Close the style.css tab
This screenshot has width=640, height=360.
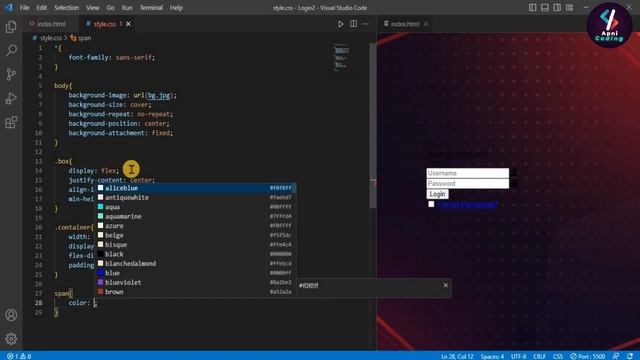(x=128, y=24)
